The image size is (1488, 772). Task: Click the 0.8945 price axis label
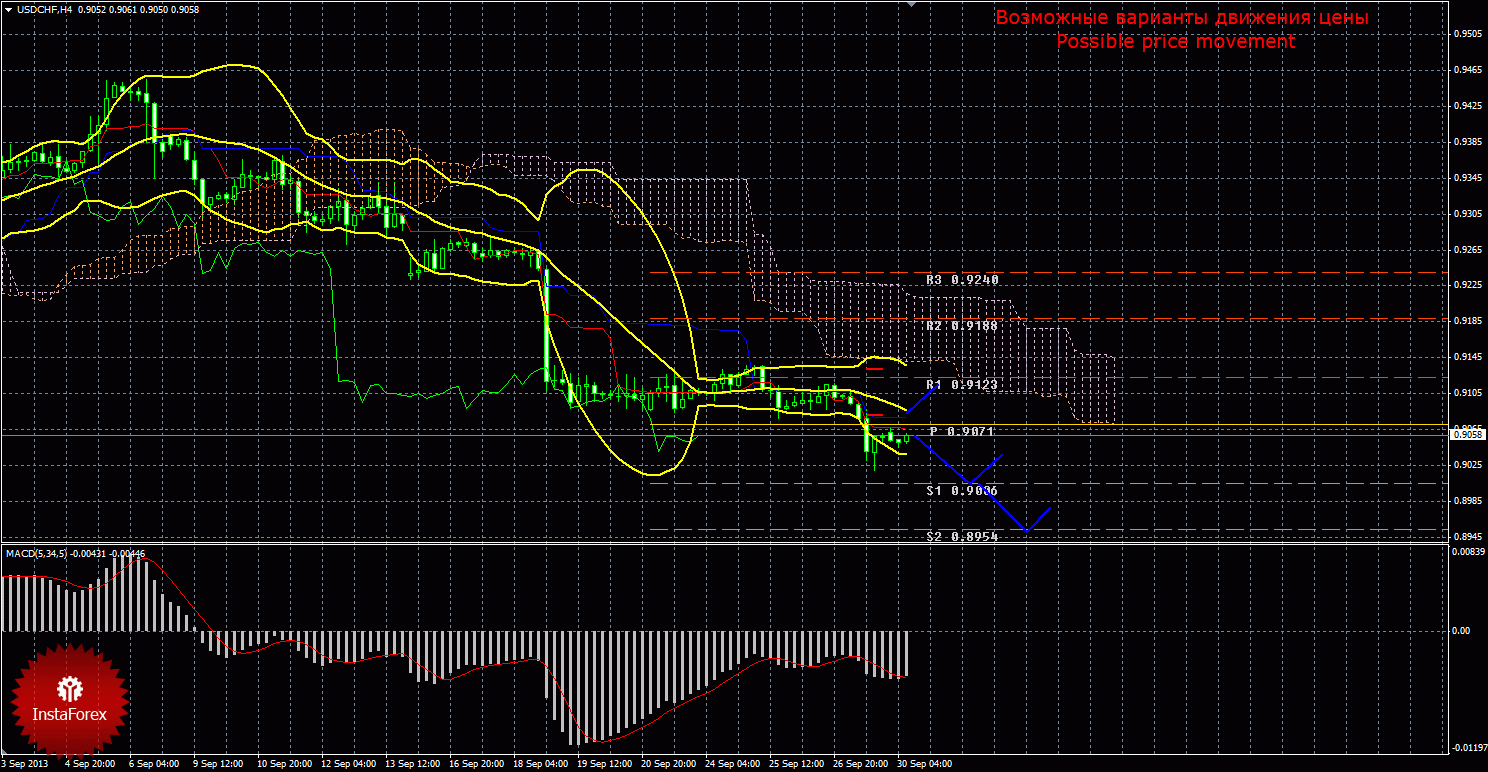(1468, 537)
